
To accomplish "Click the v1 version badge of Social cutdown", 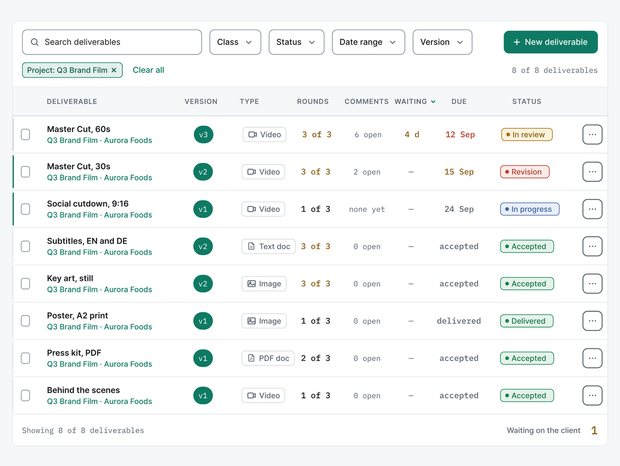I will [x=203, y=209].
